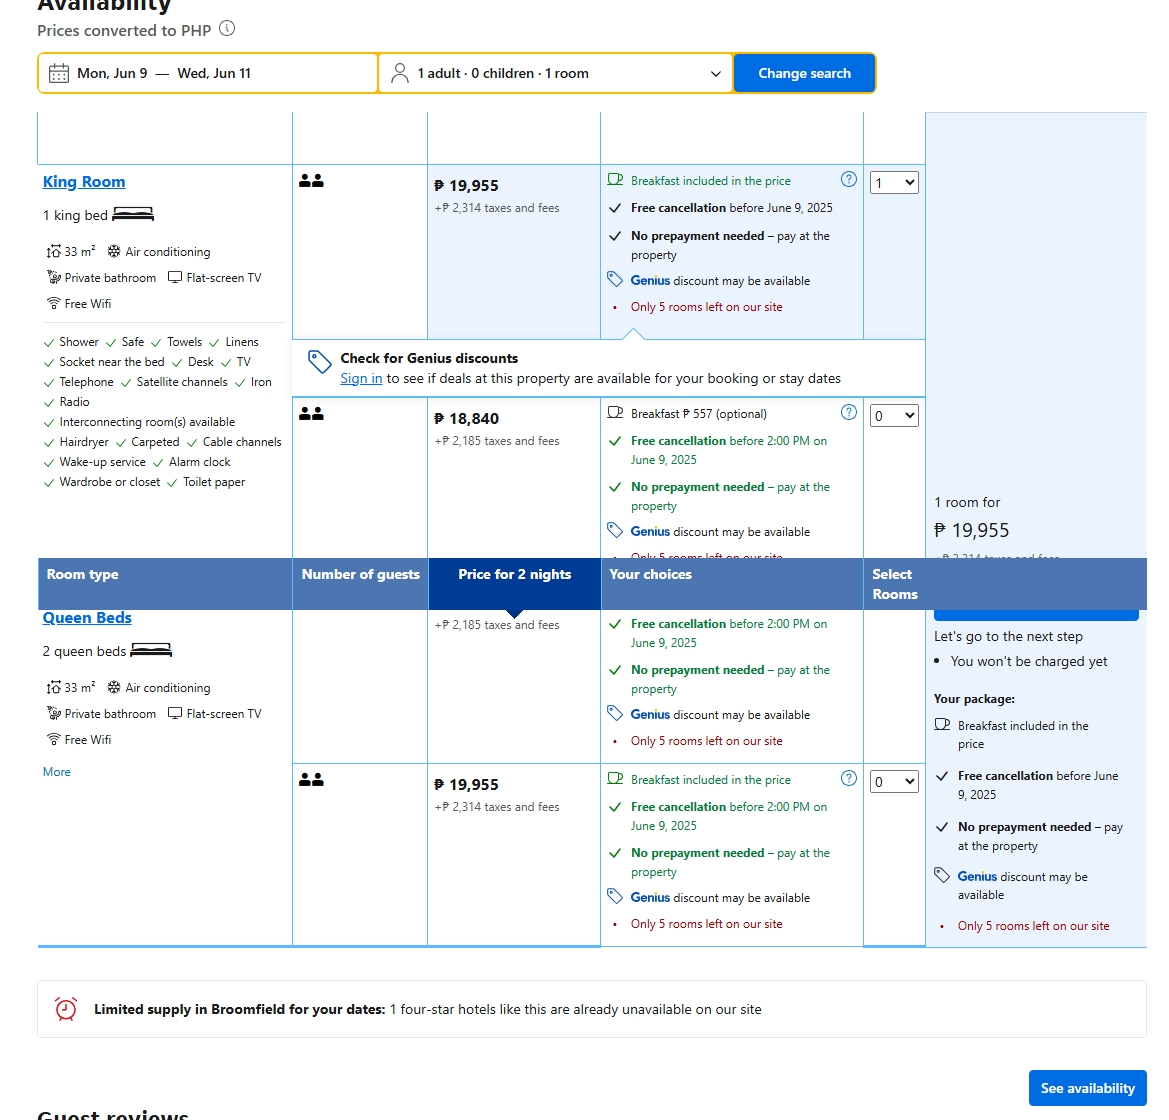Click the room size icon under King Room
Screen dimensions: 1169x1120
pyautogui.click(x=54, y=251)
